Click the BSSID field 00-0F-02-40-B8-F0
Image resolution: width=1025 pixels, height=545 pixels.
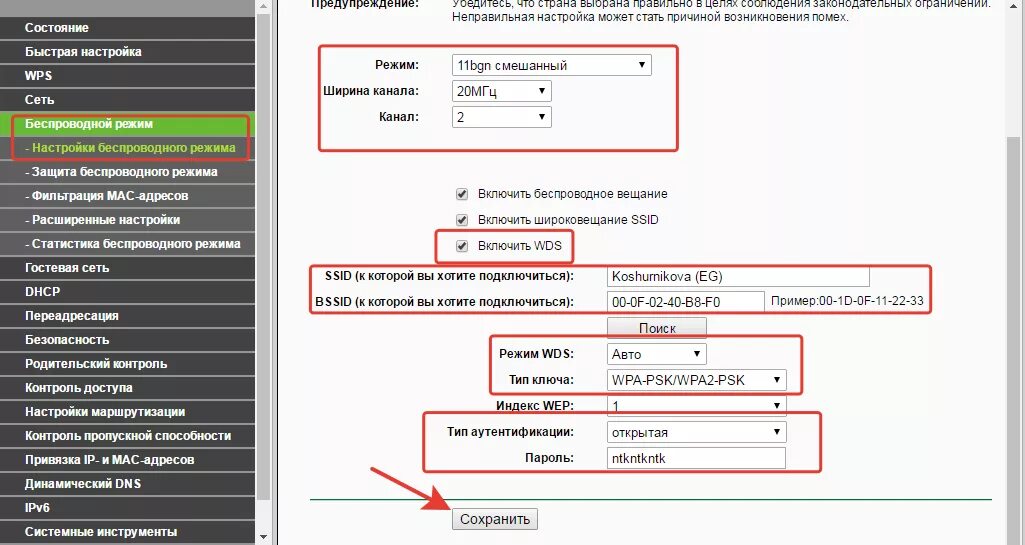pos(685,302)
